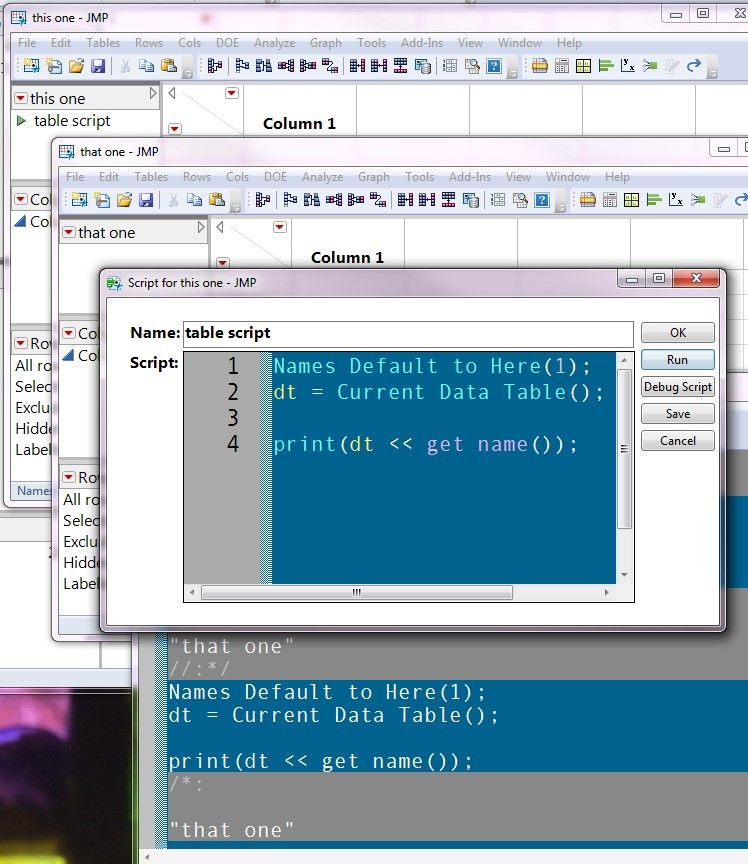Screen dimensions: 748x864
Task: Open File menu in 'this one' window
Action: point(26,42)
